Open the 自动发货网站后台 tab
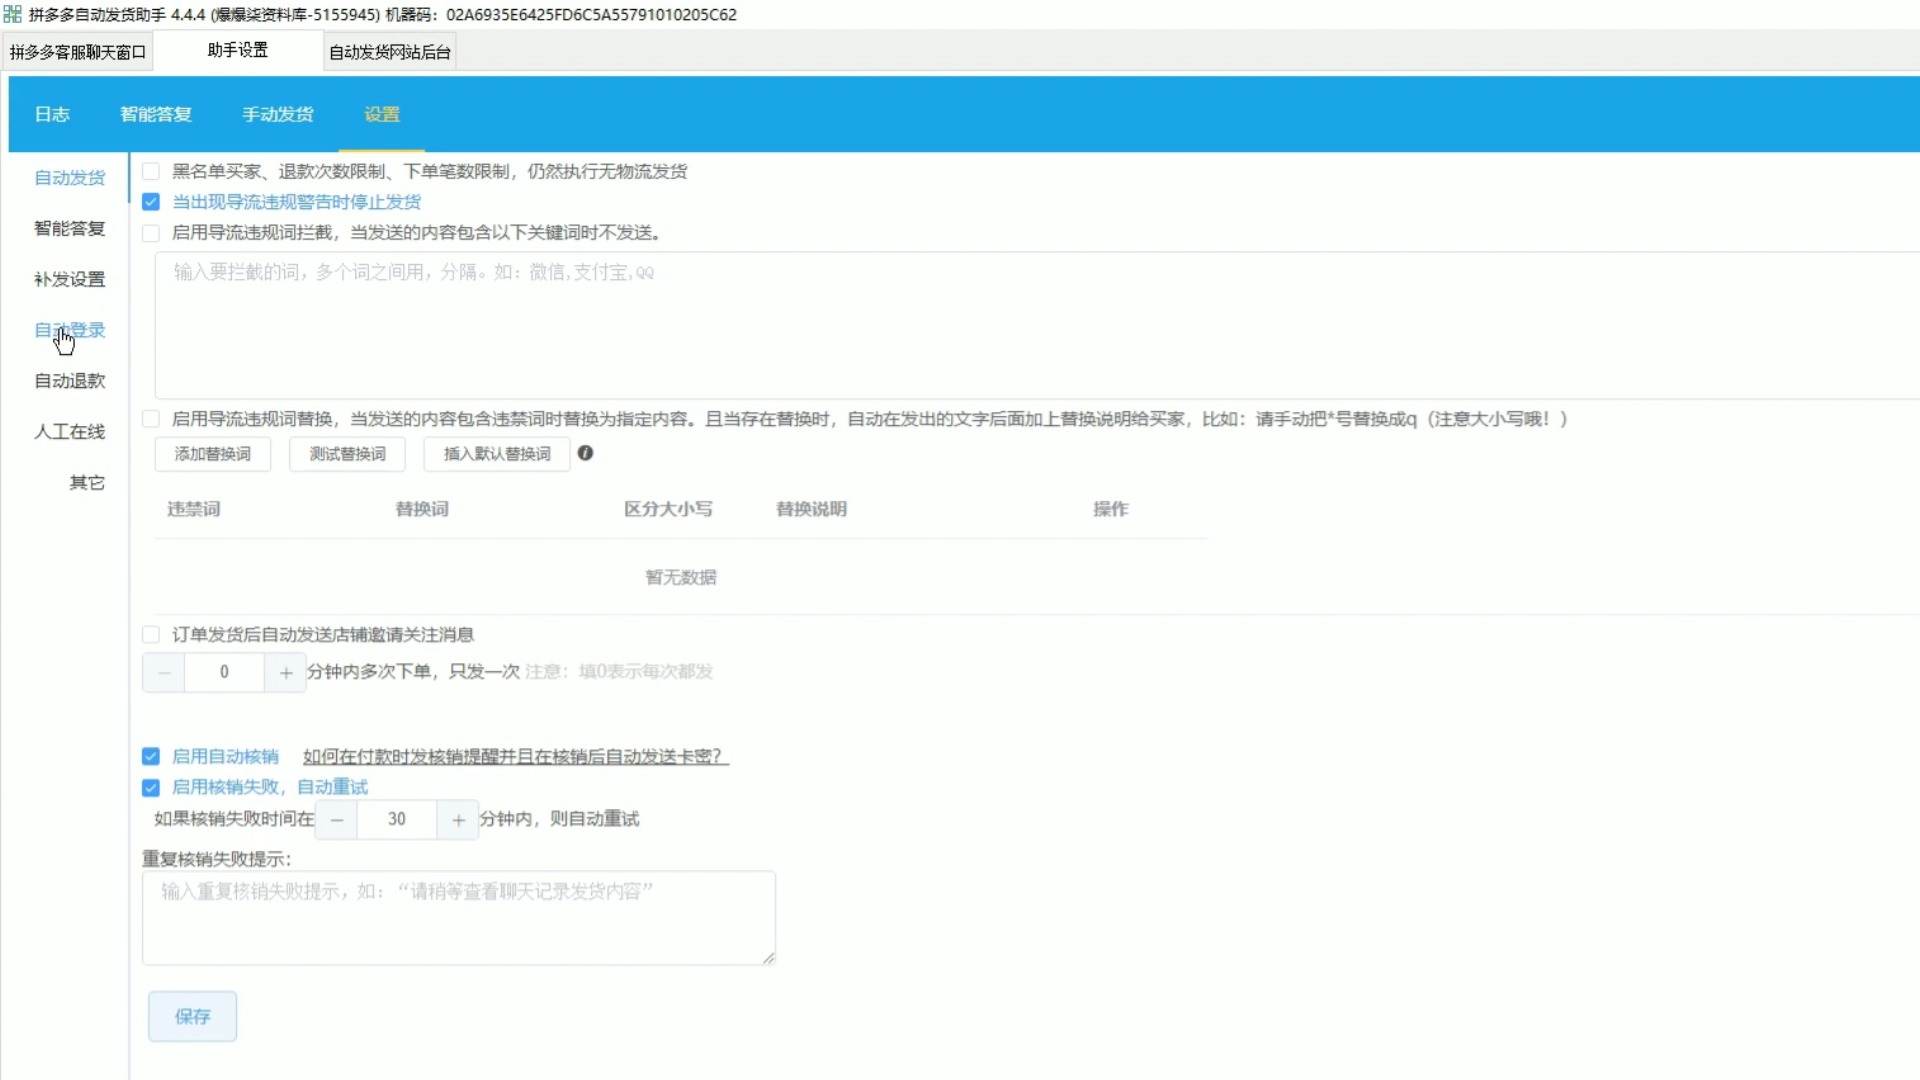This screenshot has height=1080, width=1920. [390, 52]
